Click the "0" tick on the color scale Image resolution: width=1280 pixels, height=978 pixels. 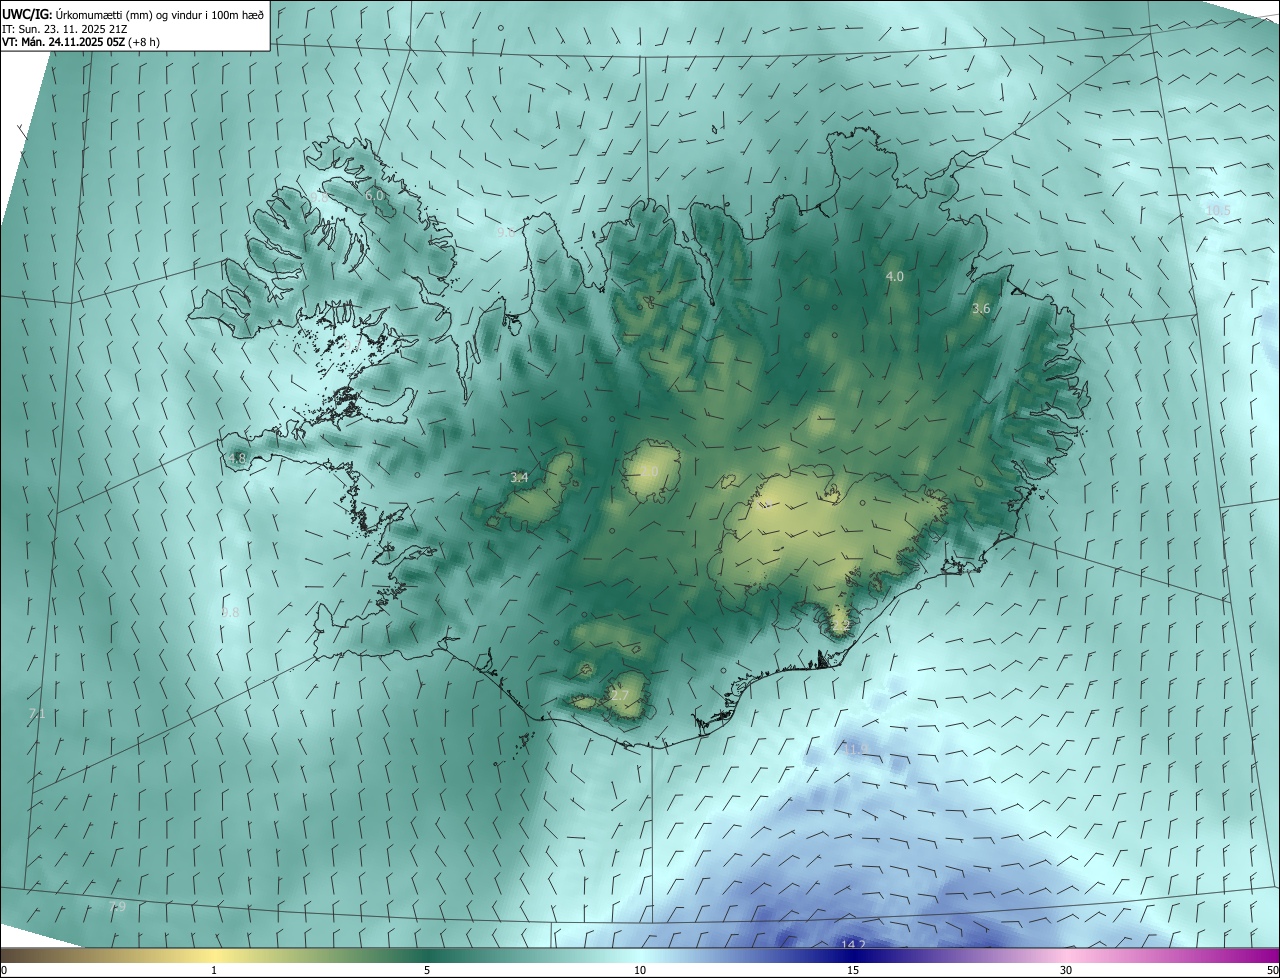click(x=4, y=970)
